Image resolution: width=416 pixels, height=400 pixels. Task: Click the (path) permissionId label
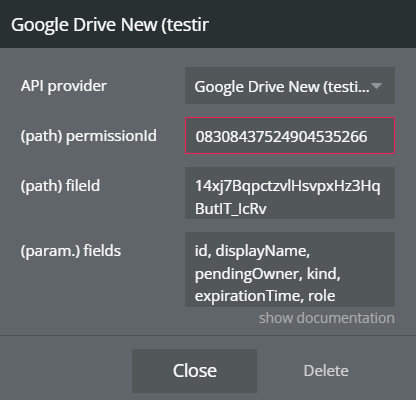[89, 136]
